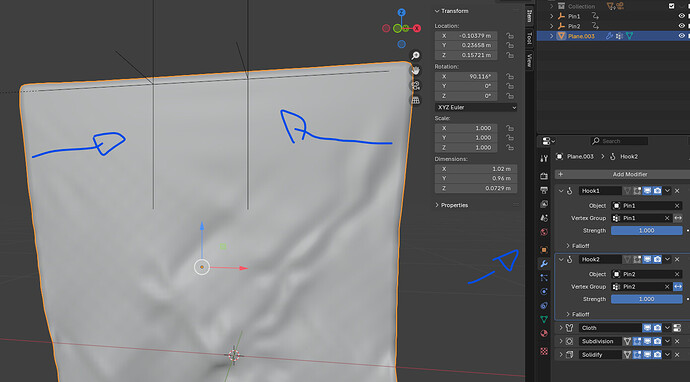The height and width of the screenshot is (382, 690).
Task: Expand the Cloth modifier panel
Action: pyautogui.click(x=561, y=328)
